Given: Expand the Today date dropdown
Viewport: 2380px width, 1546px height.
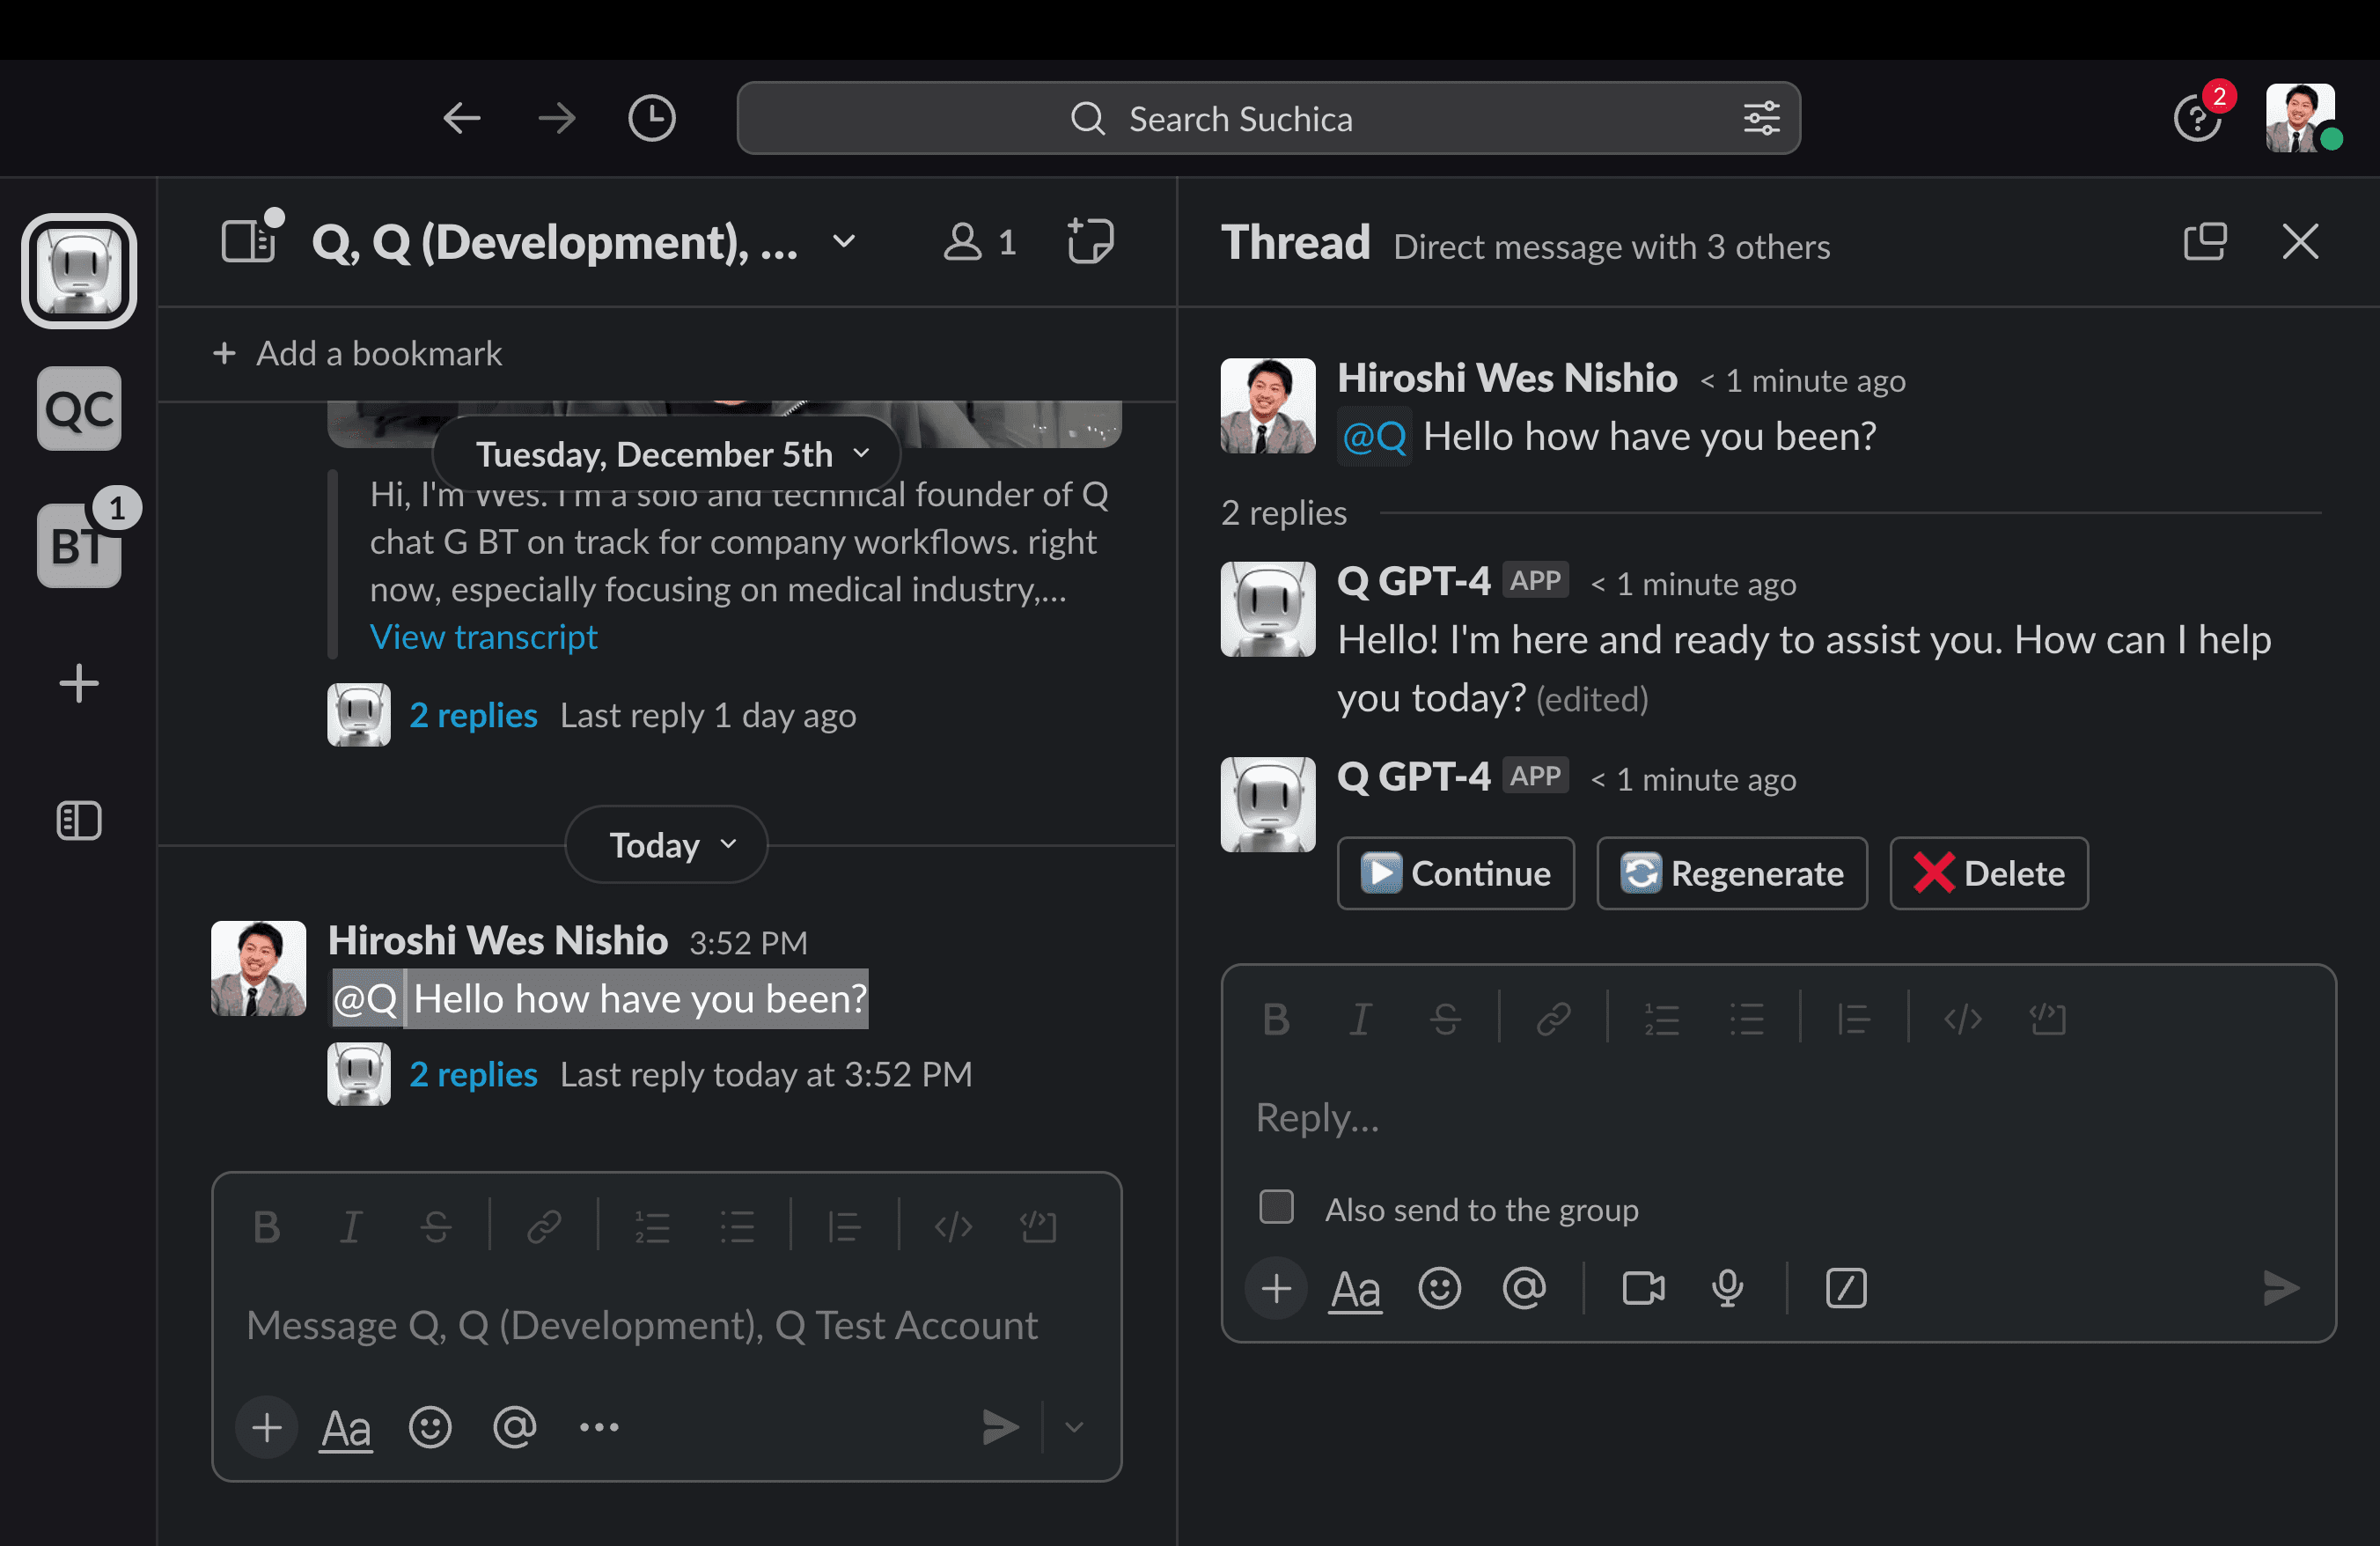Looking at the screenshot, I should [x=667, y=845].
